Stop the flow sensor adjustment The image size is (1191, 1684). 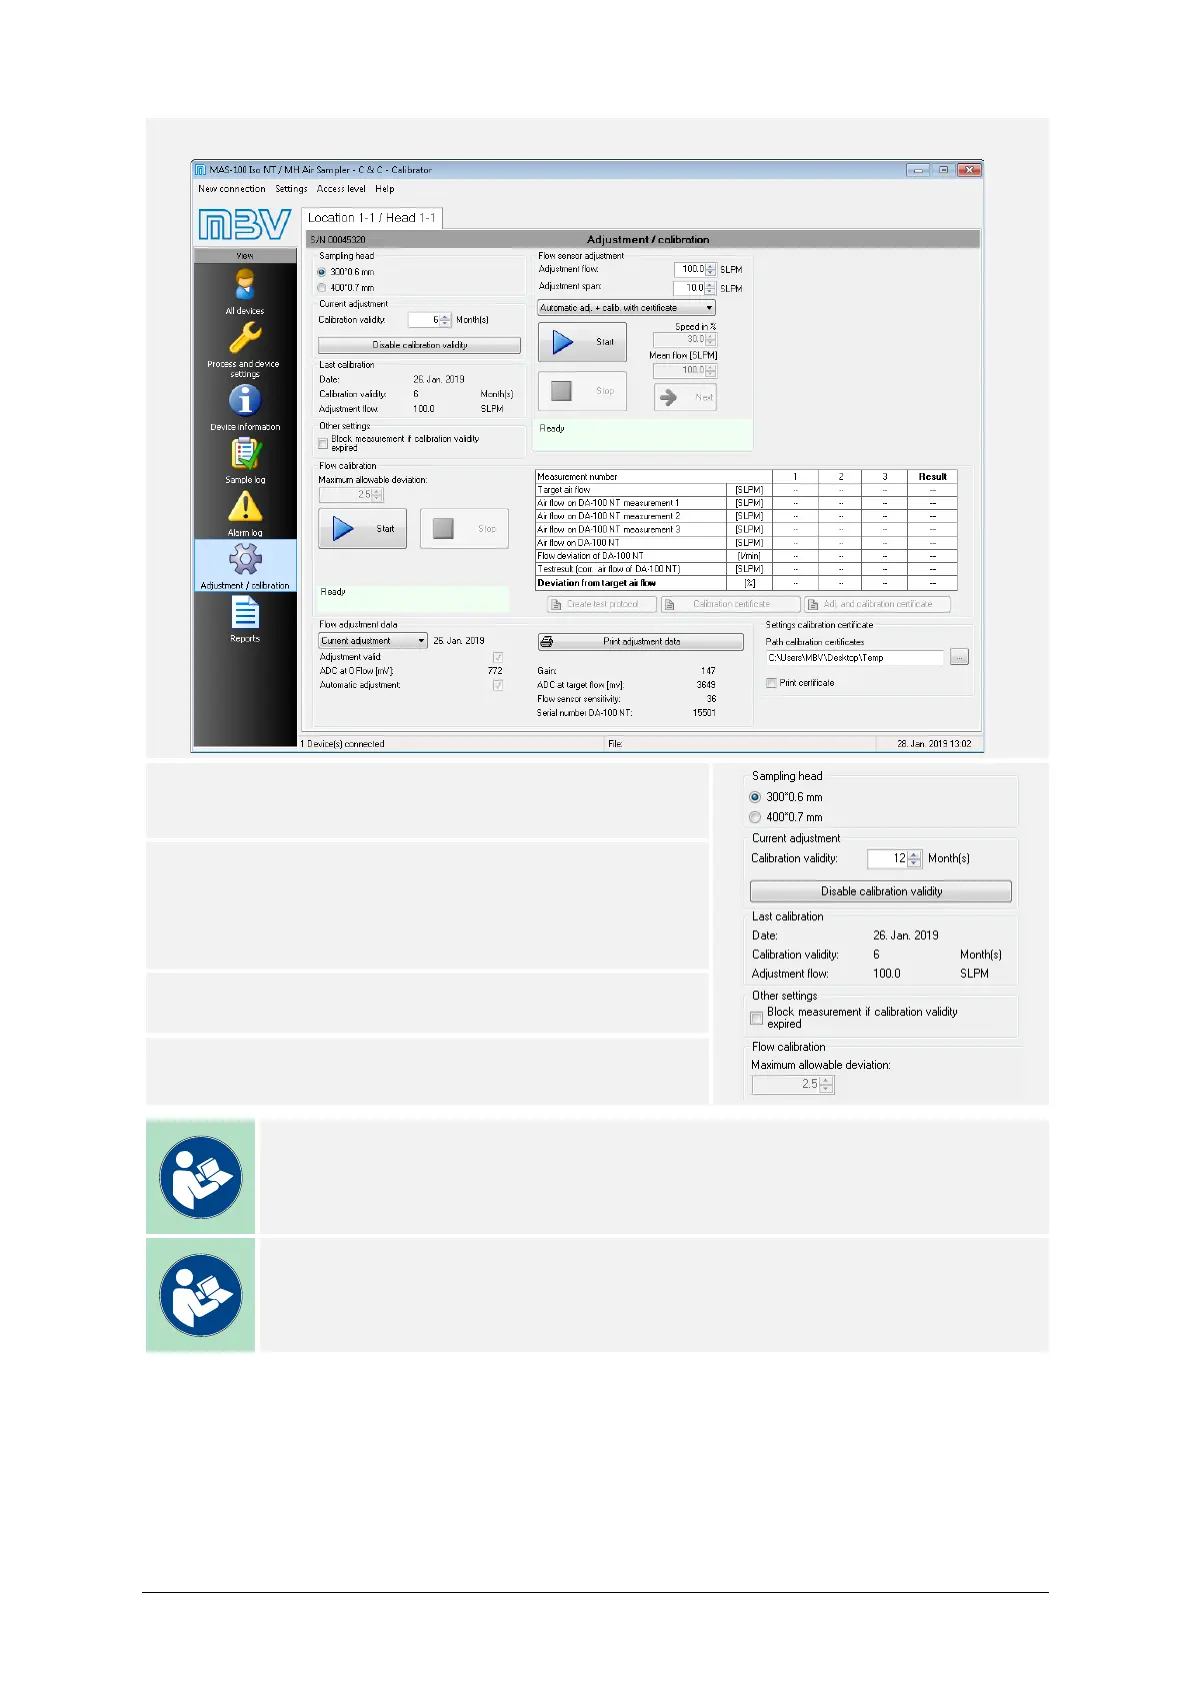coord(583,391)
